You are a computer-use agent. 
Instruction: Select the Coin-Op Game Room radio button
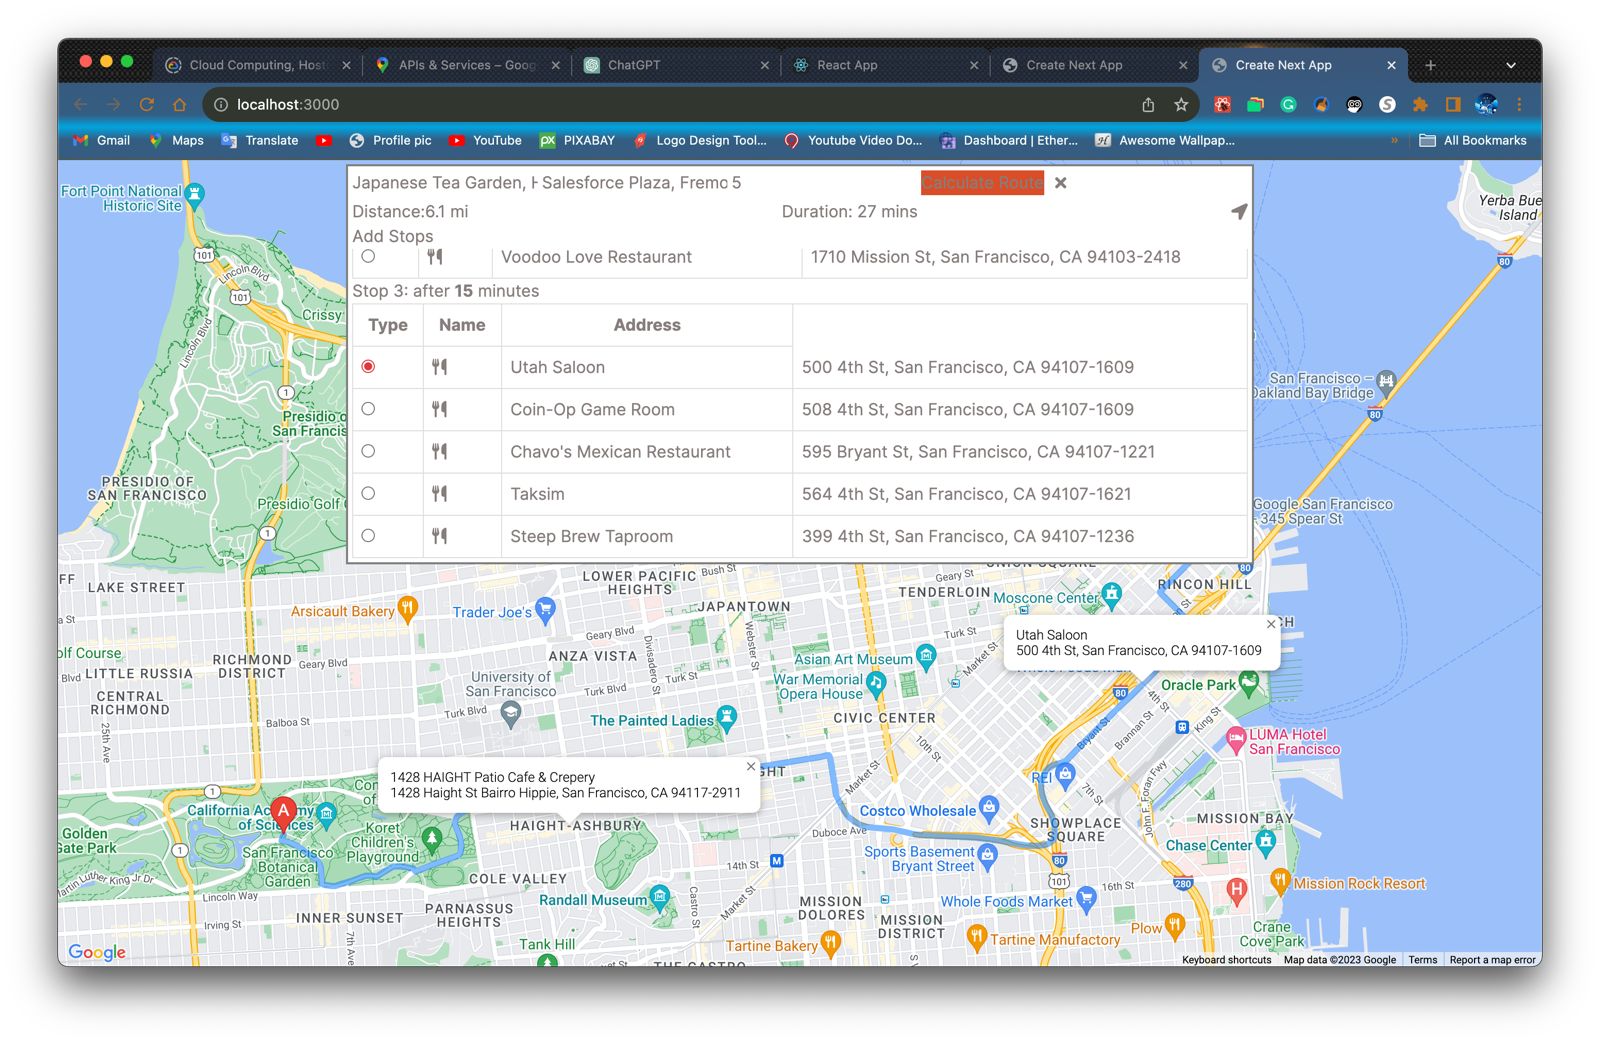coord(368,409)
